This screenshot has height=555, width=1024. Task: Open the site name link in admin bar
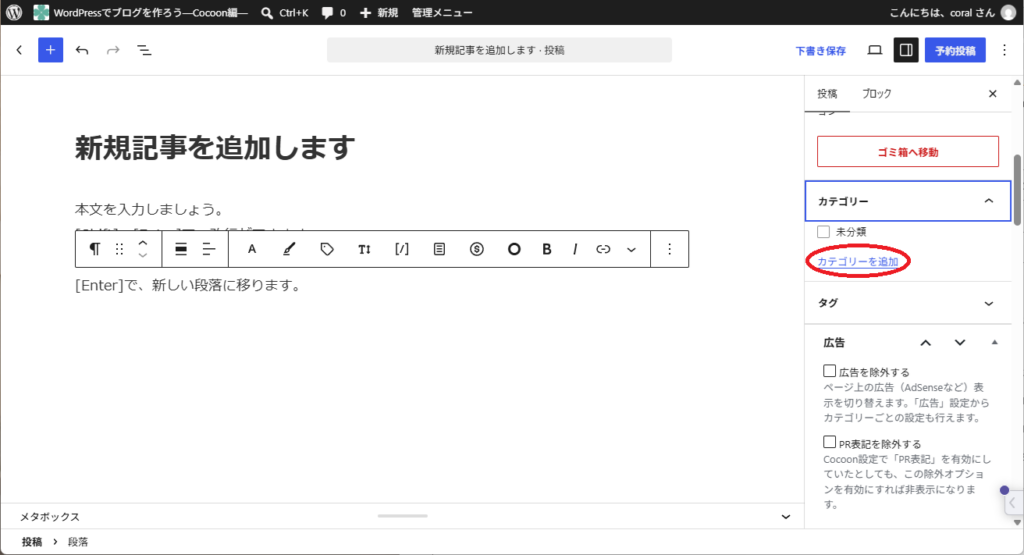click(x=141, y=12)
